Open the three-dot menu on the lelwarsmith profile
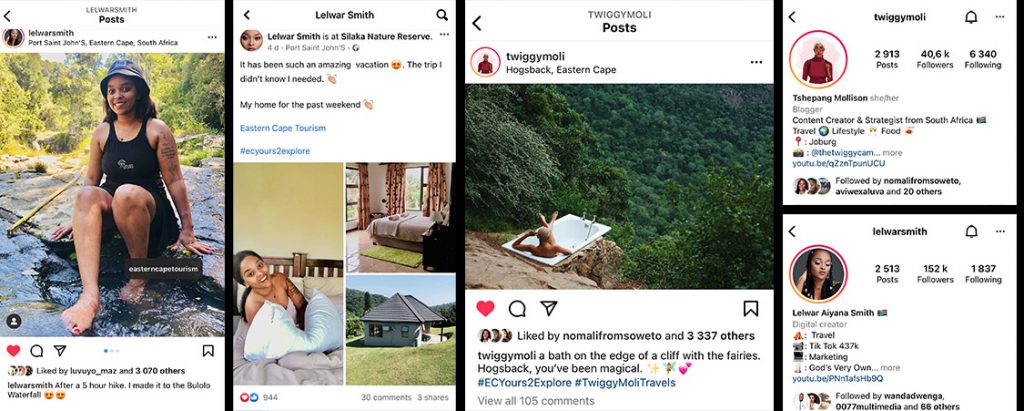Screen dimensions: 1024x411 [1000, 231]
